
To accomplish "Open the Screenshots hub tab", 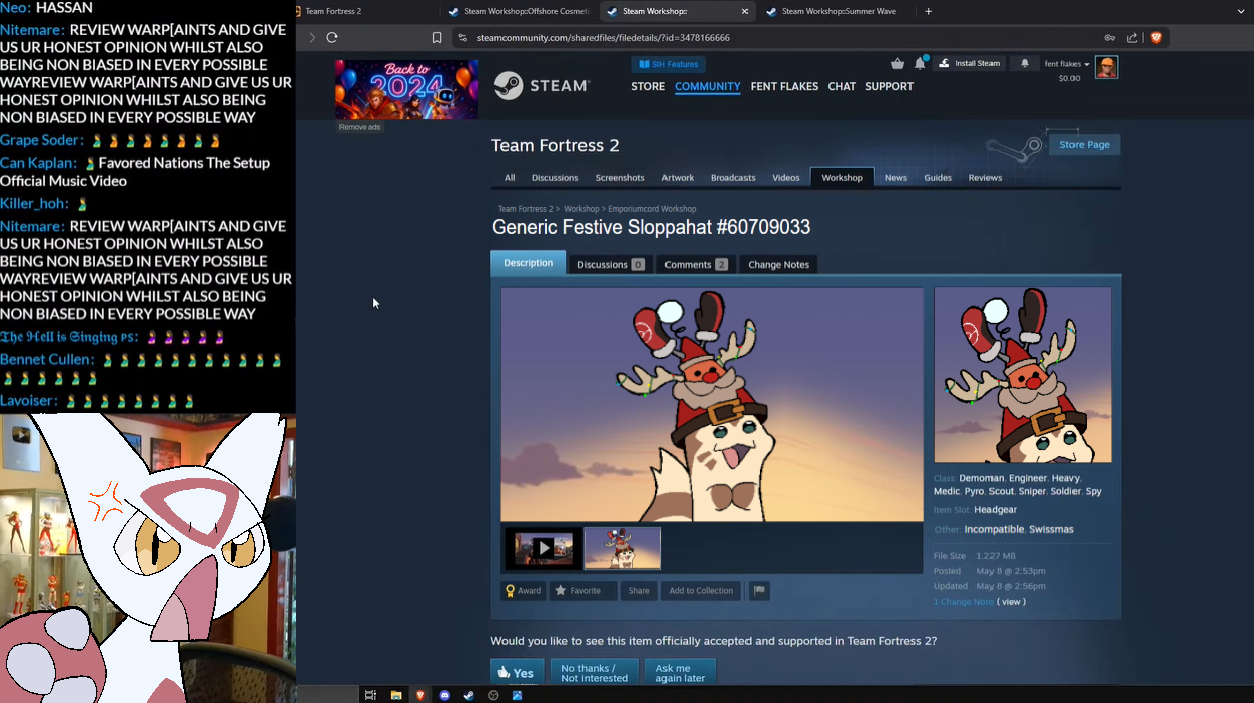I will [620, 177].
